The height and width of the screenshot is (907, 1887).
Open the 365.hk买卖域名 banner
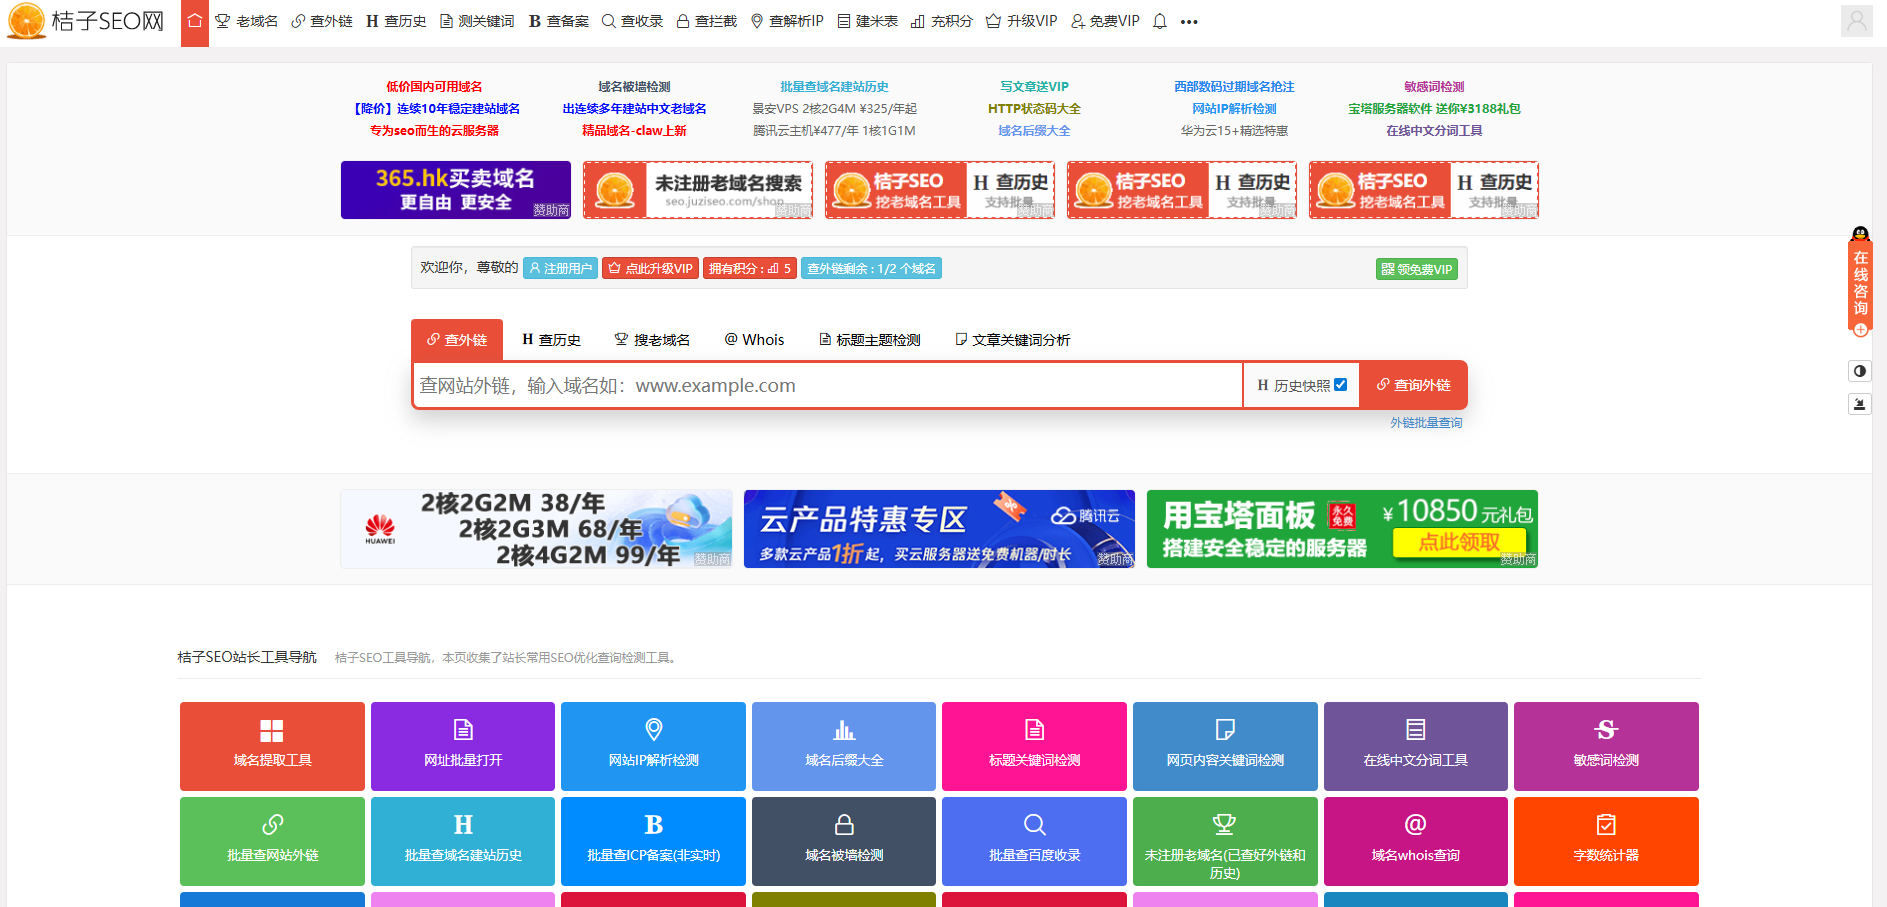(x=456, y=190)
